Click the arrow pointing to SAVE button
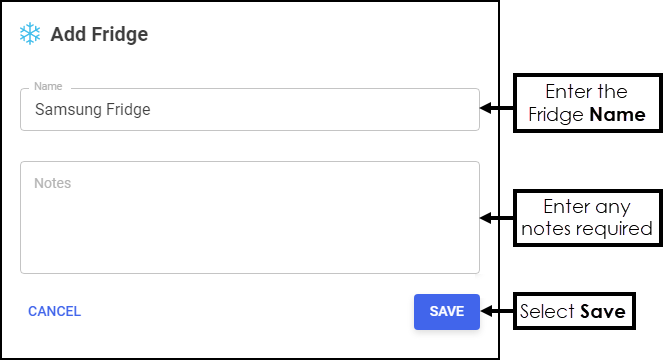The width and height of the screenshot is (665, 360). (497, 311)
